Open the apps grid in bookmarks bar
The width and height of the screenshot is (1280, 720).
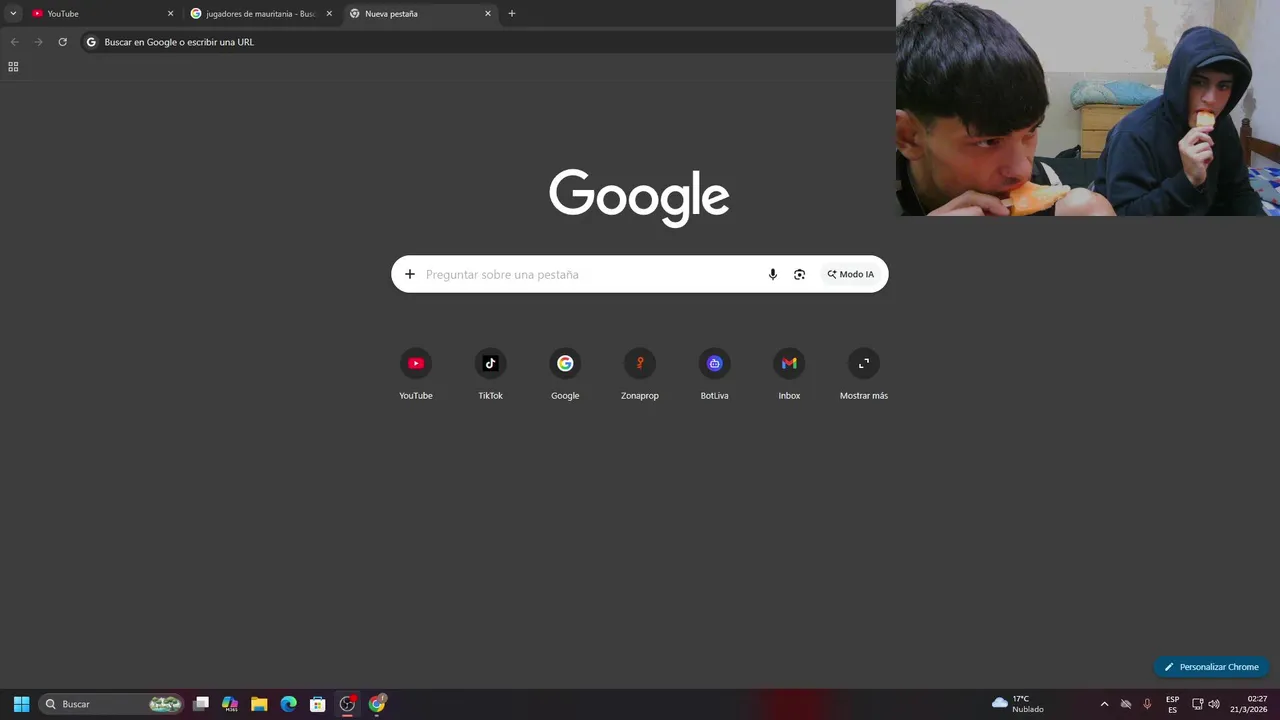point(13,67)
